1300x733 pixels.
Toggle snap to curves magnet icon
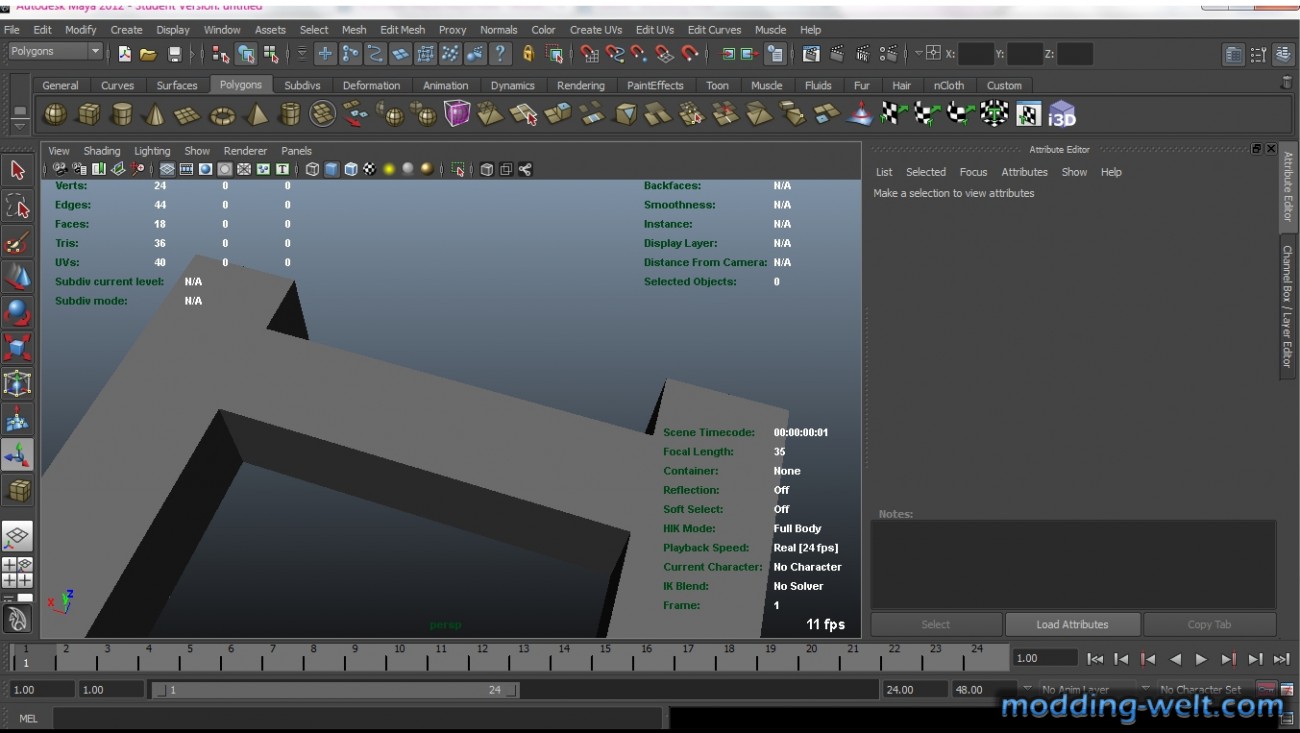[615, 54]
